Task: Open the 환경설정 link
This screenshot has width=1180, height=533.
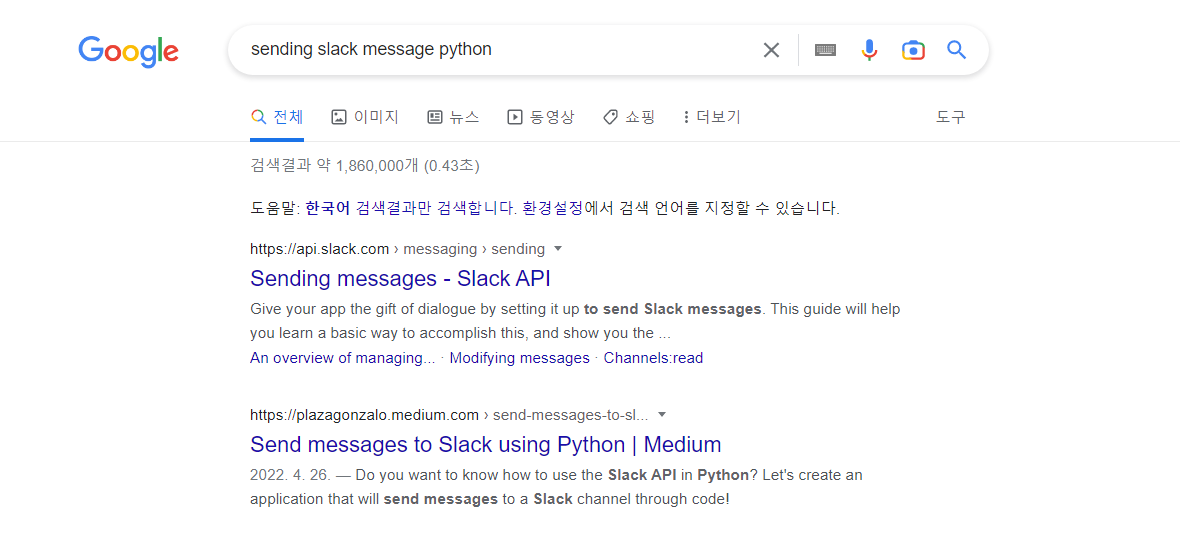Action: pos(552,209)
